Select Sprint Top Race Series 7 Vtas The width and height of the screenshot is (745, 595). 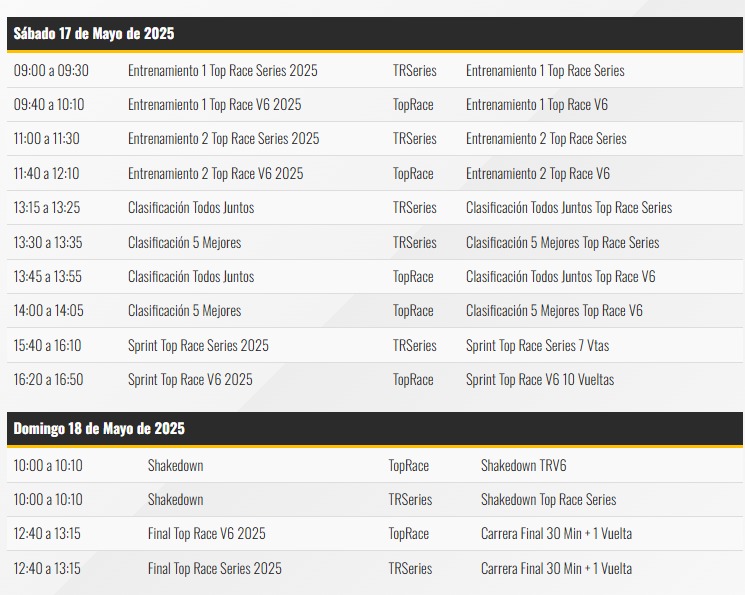click(537, 346)
